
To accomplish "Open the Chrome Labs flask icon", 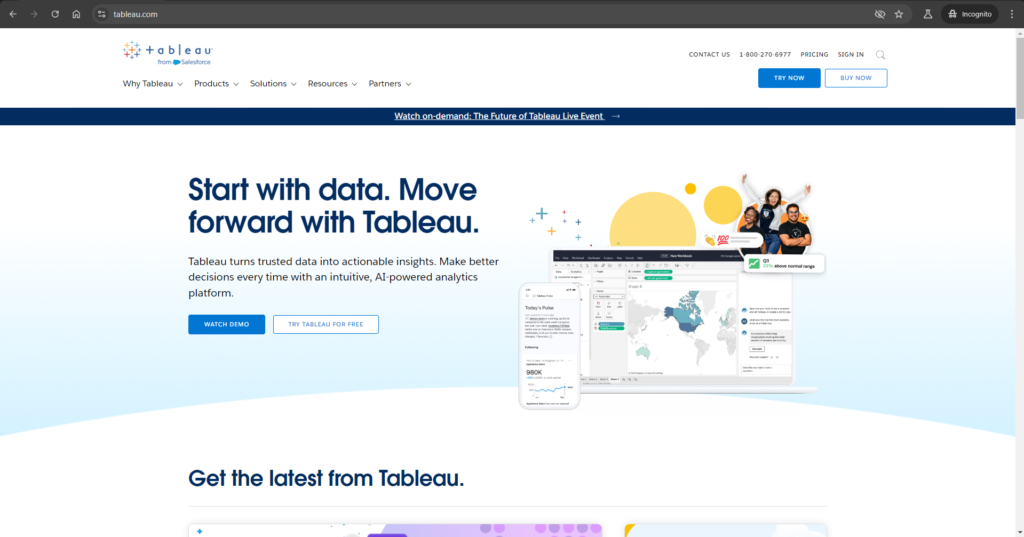I will [x=927, y=14].
